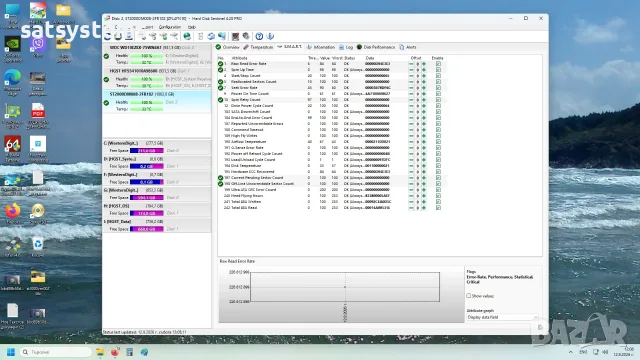The height and width of the screenshot is (360, 640).
Task: Select the Command Timeout attribute row
Action: [x=331, y=130]
